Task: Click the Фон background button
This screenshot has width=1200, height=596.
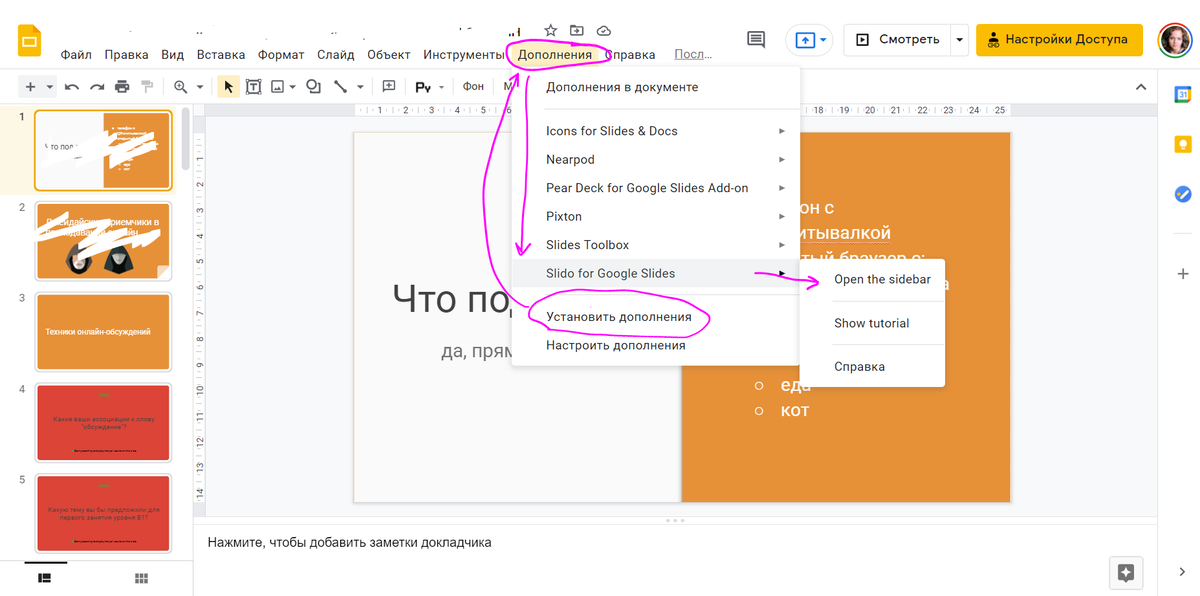Action: tap(473, 87)
